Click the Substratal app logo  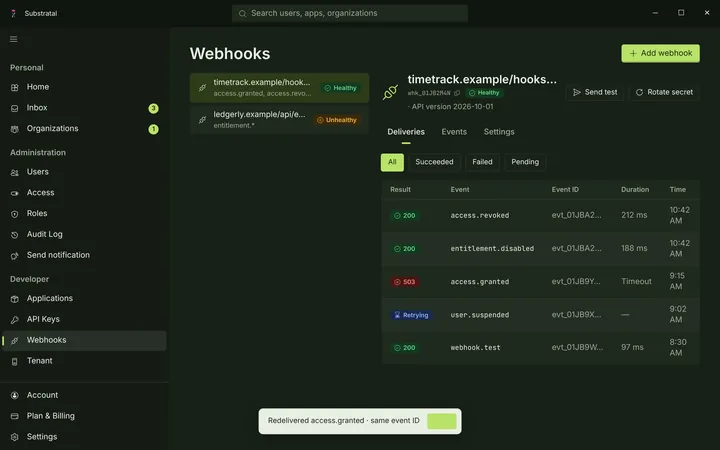[13, 13]
